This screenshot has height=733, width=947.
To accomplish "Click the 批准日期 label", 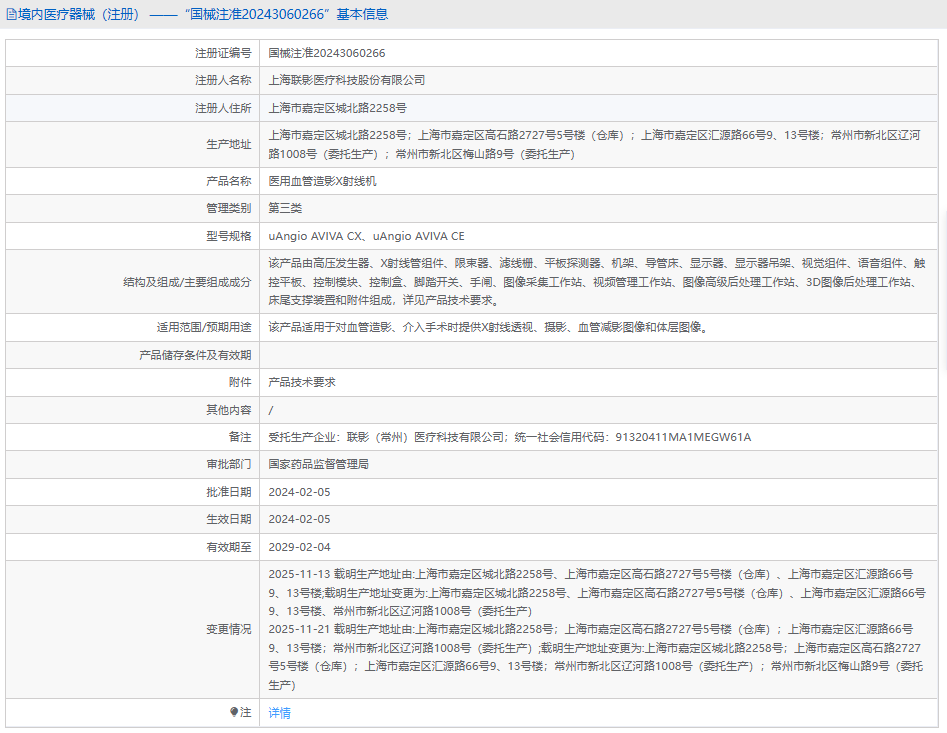I will point(228,492).
